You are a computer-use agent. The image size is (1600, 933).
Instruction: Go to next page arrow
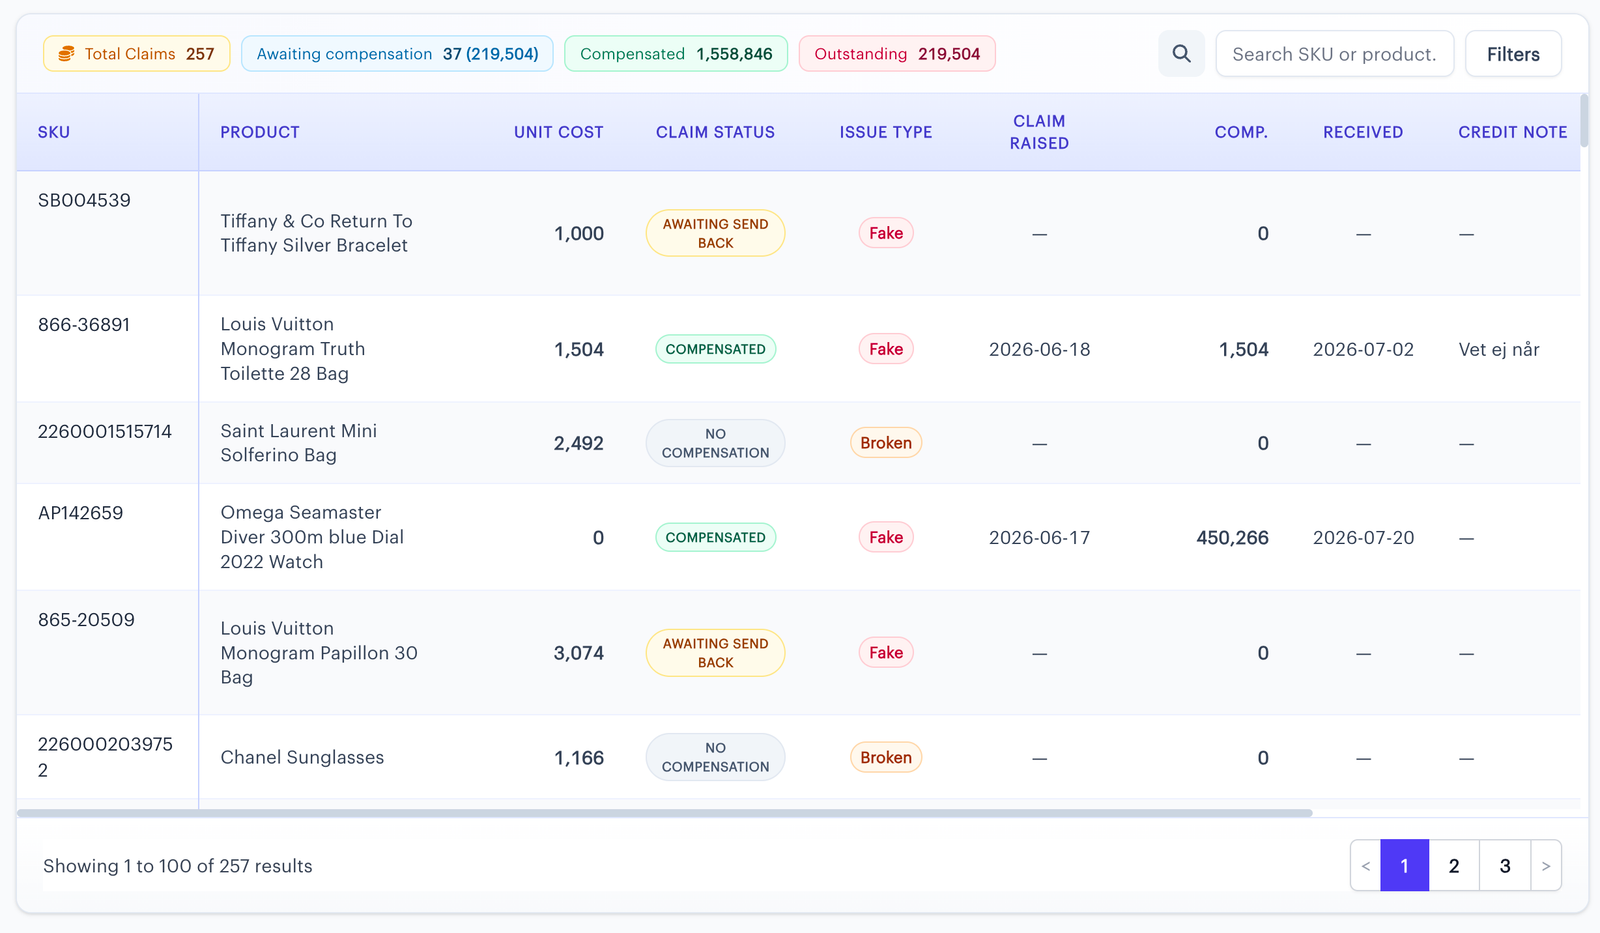coord(1546,866)
